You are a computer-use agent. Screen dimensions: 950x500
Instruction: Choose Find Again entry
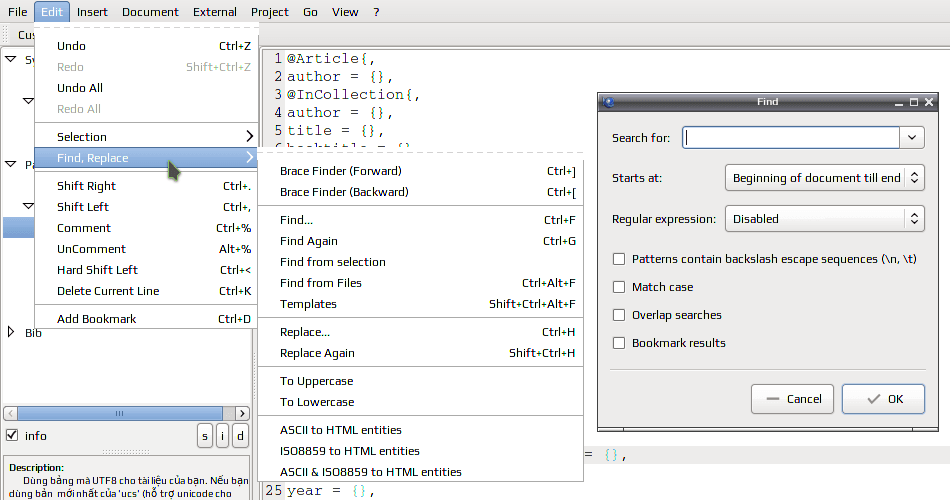pyautogui.click(x=420, y=241)
